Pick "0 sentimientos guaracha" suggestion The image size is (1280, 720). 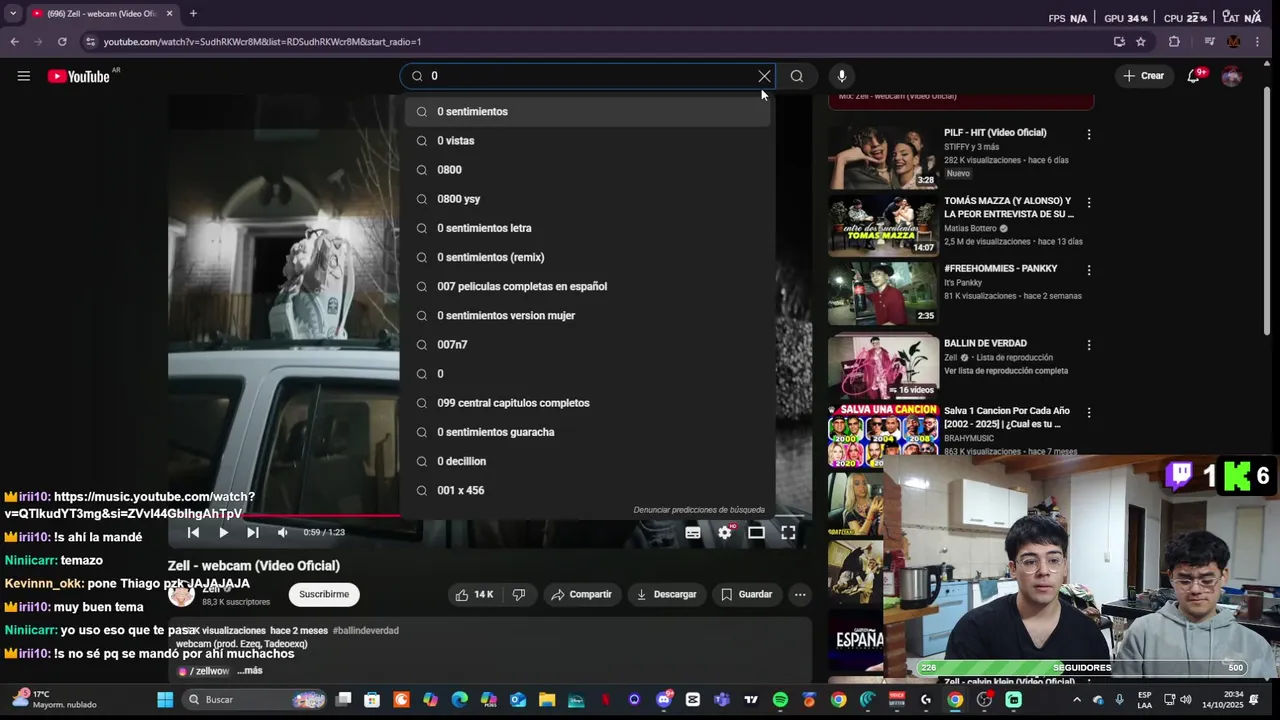588,432
